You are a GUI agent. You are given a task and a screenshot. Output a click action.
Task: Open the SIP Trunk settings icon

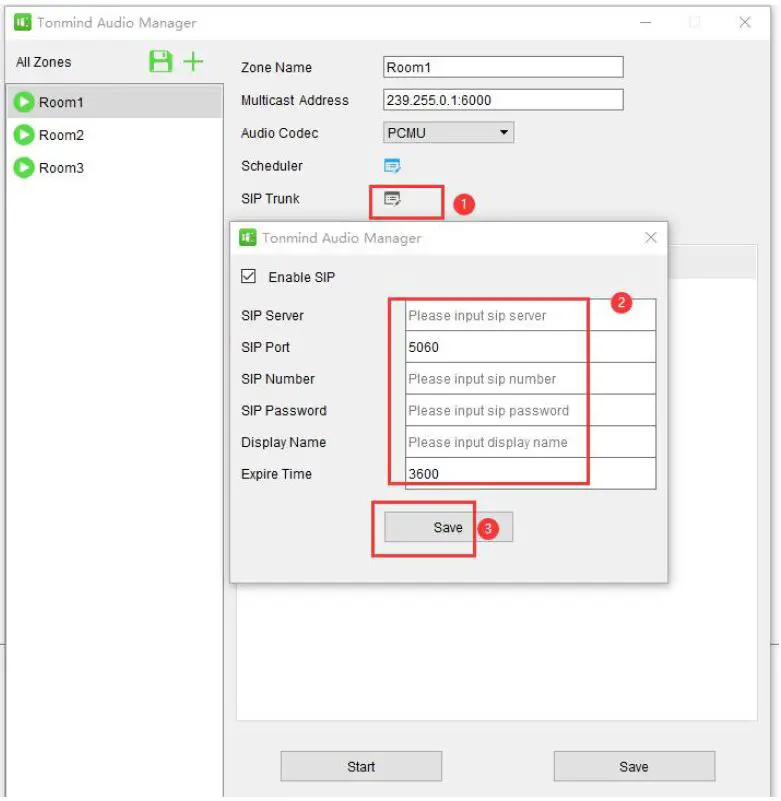(392, 199)
